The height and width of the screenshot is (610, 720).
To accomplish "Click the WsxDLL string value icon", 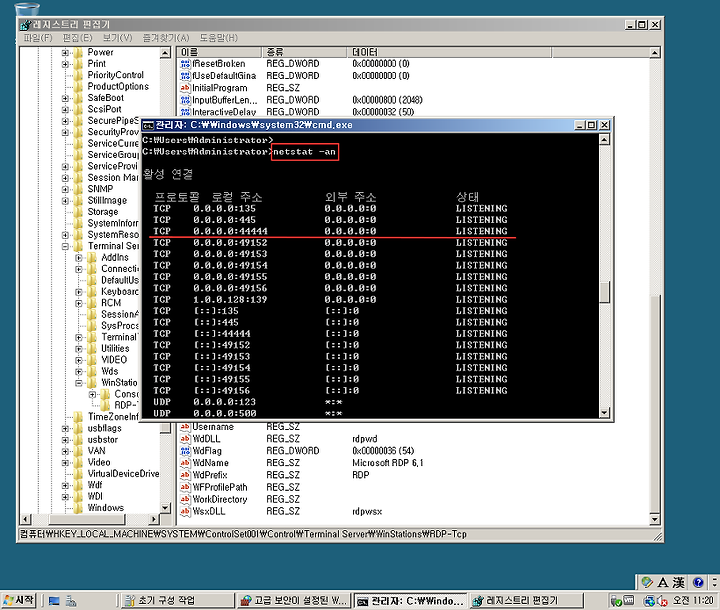I will [185, 511].
